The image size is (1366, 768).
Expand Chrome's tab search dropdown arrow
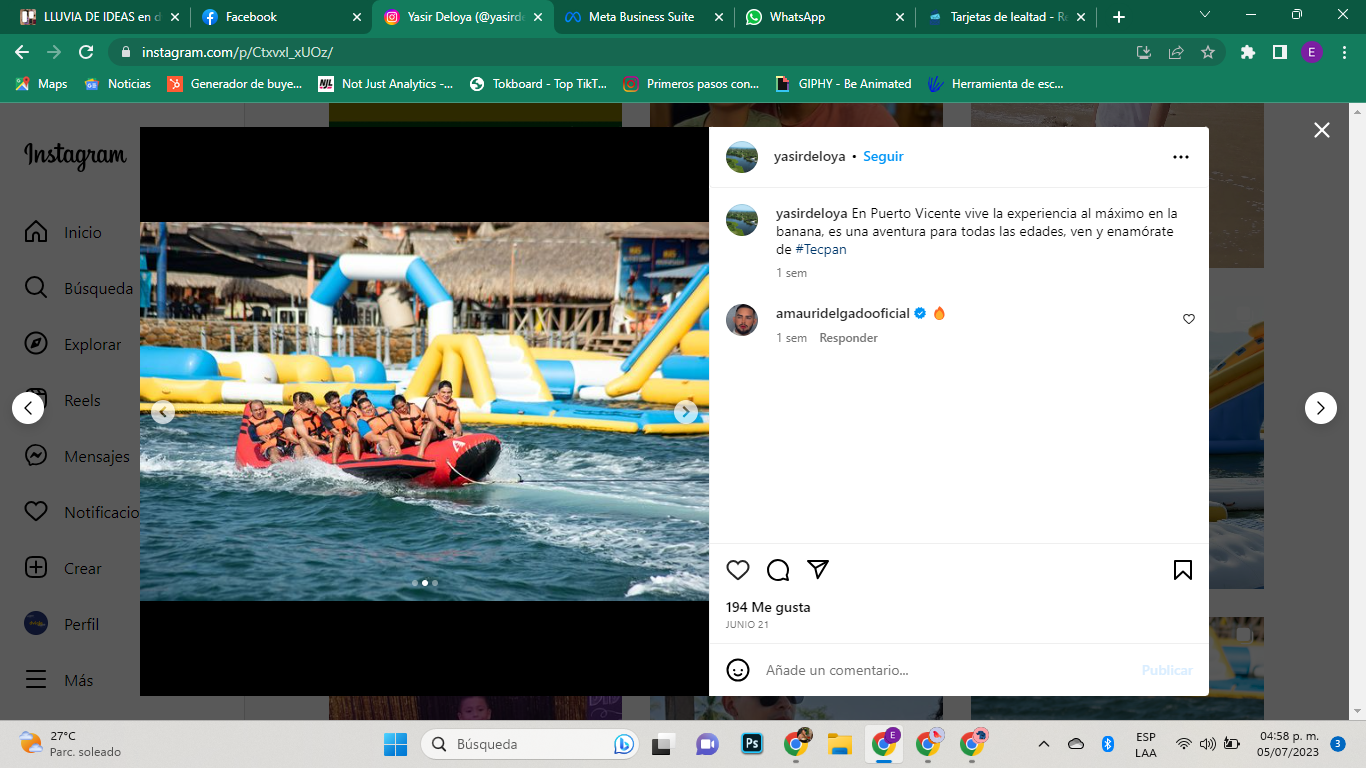[1204, 15]
